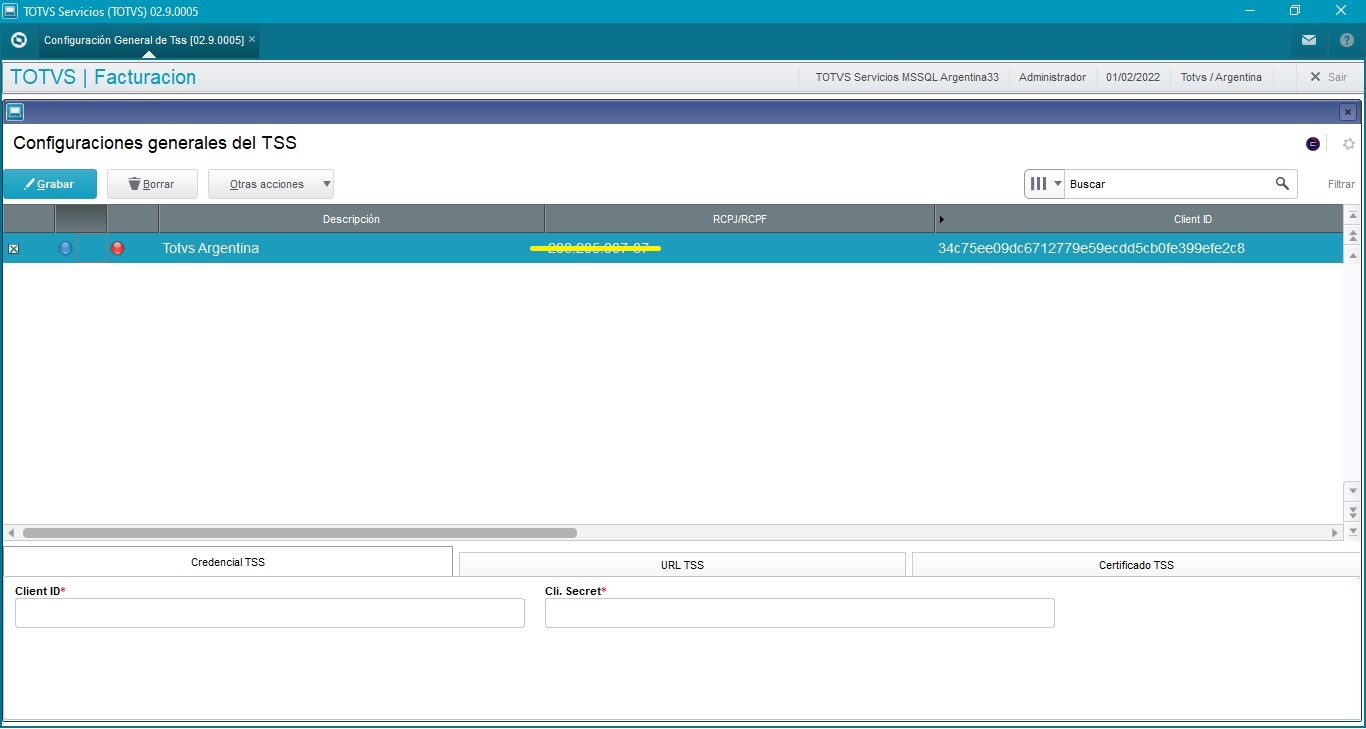
Task: Open the Otras acciones dropdown
Action: click(271, 184)
